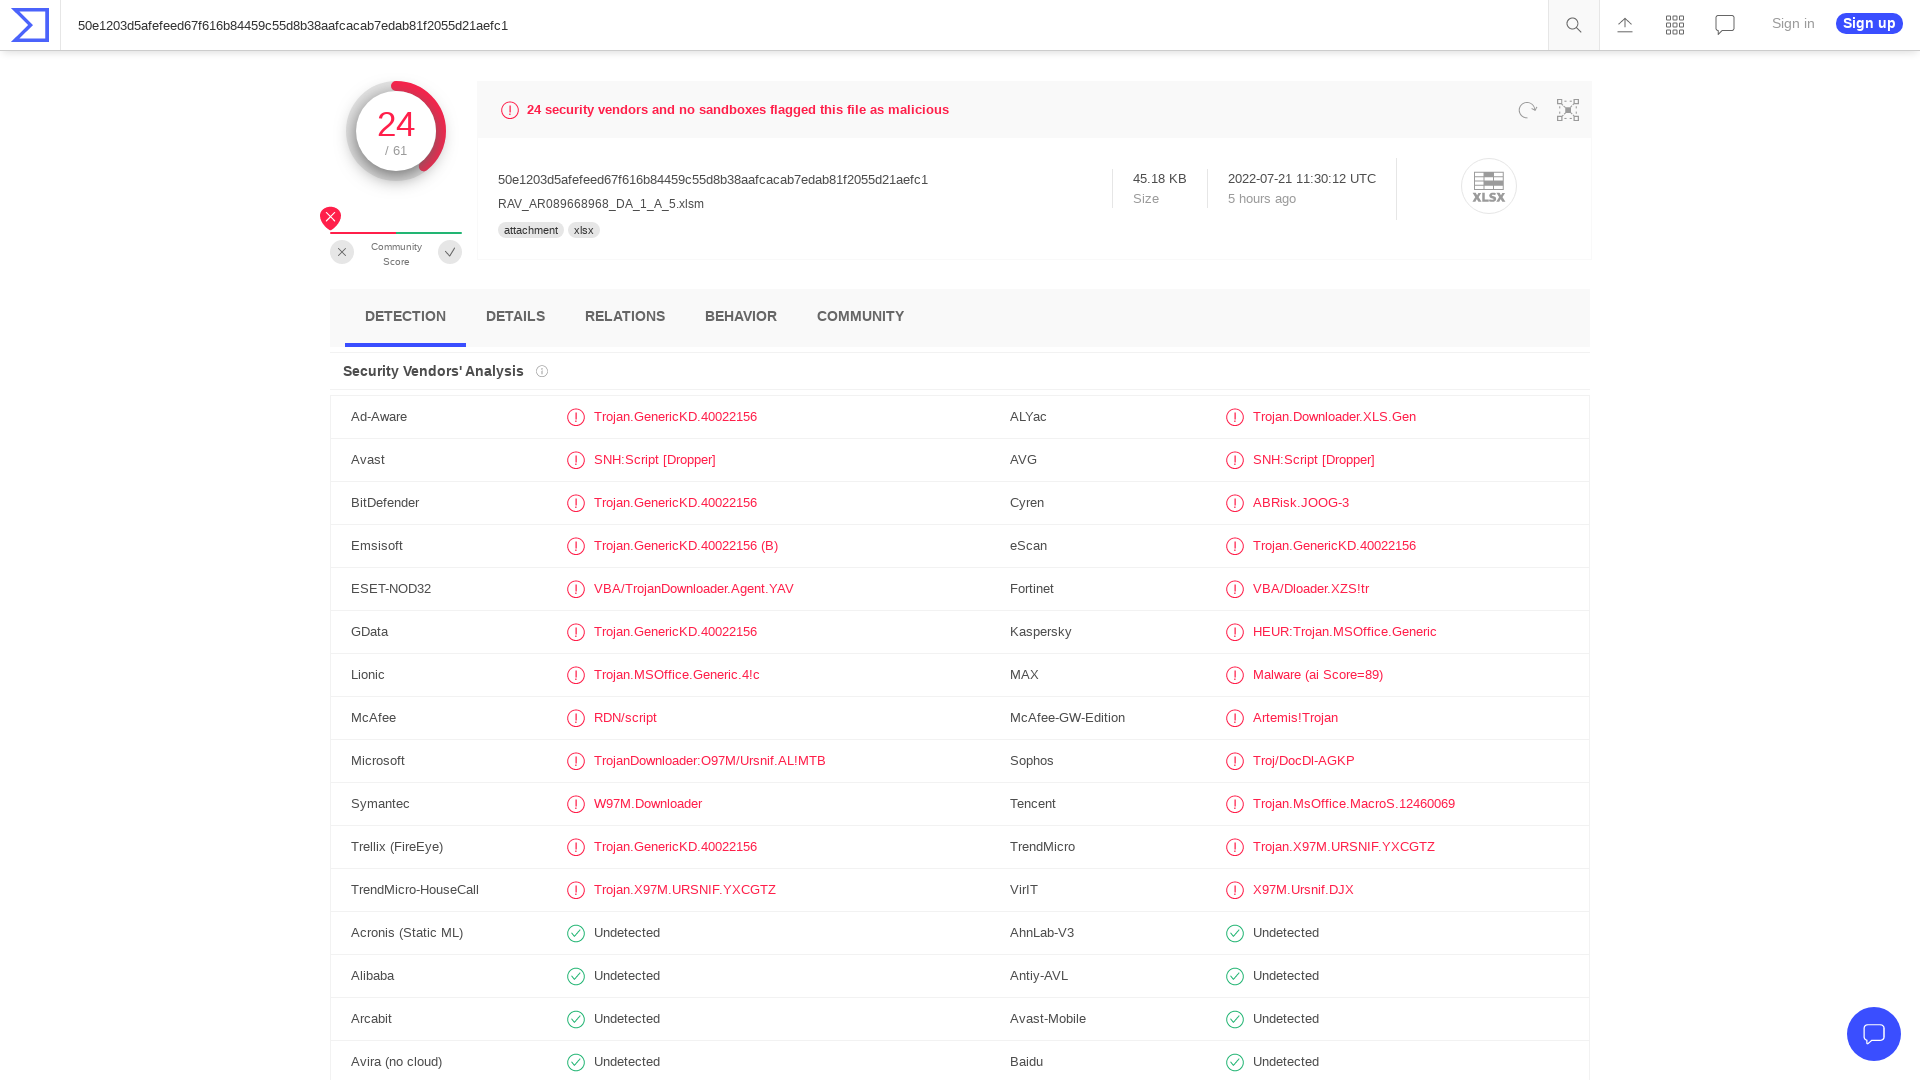
Task: Click the expand similar-files icon
Action: [1567, 110]
